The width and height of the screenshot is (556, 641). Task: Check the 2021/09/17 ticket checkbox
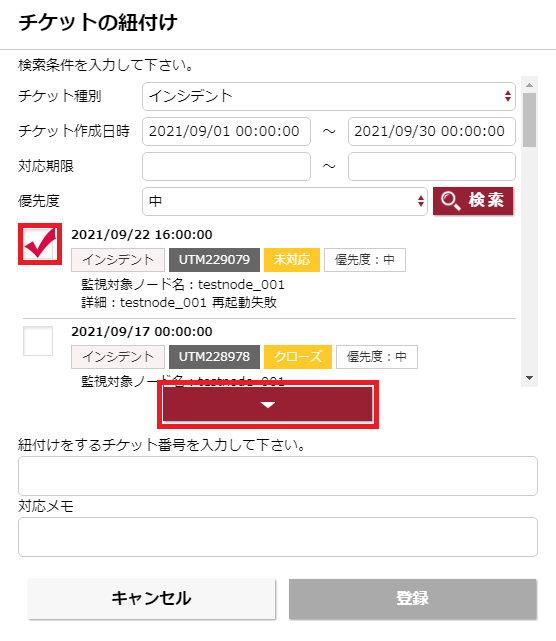[x=38, y=341]
